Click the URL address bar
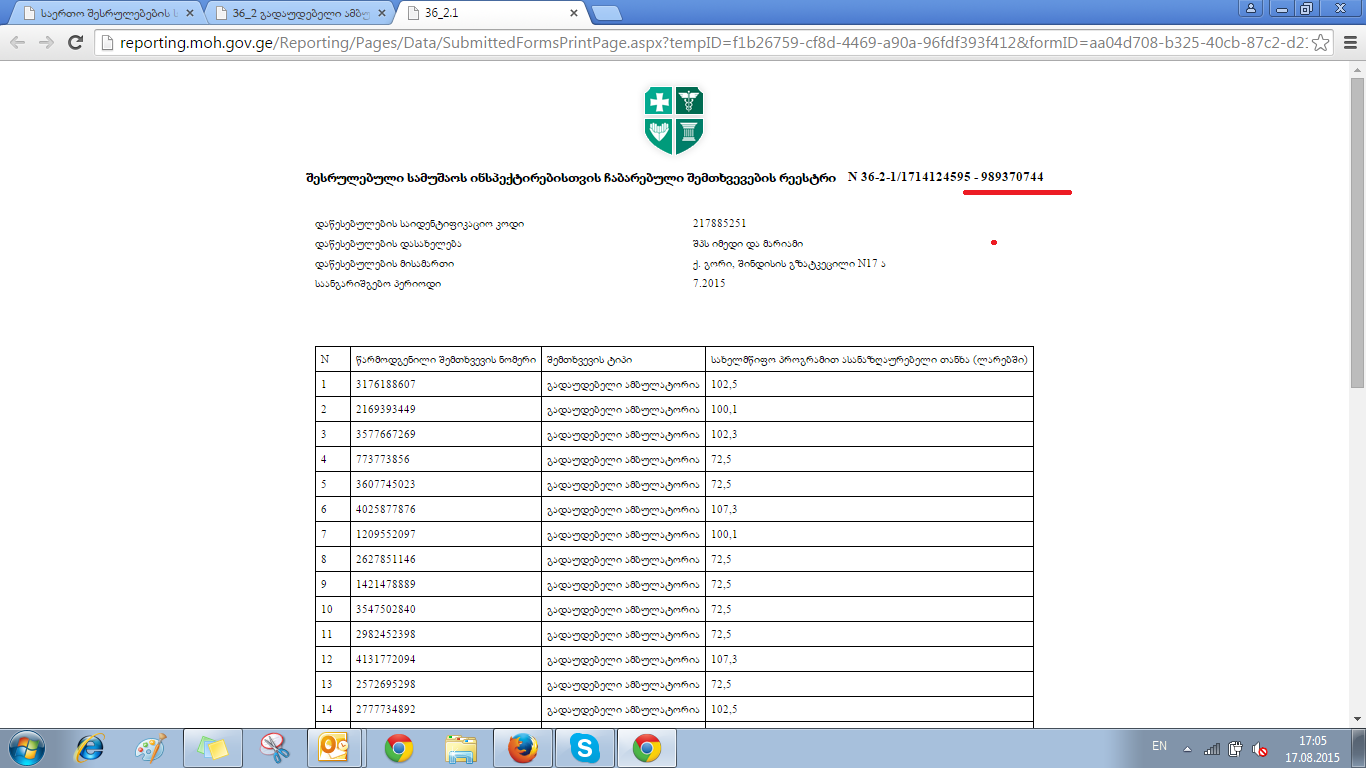 [700, 43]
